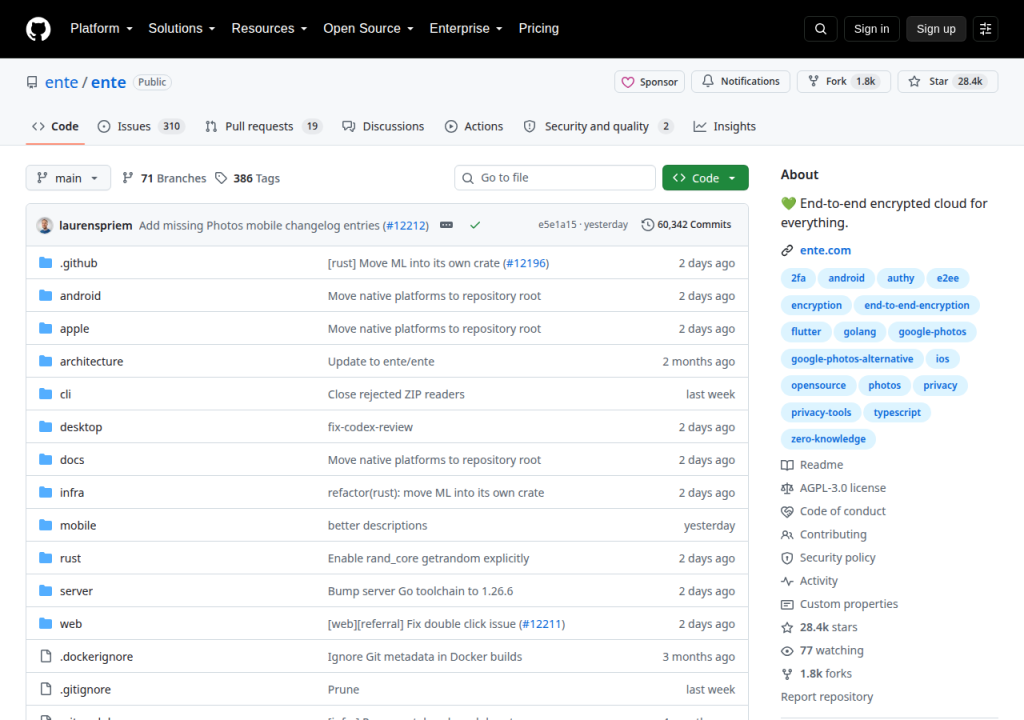Switch to the Pull requests tab

click(x=264, y=126)
